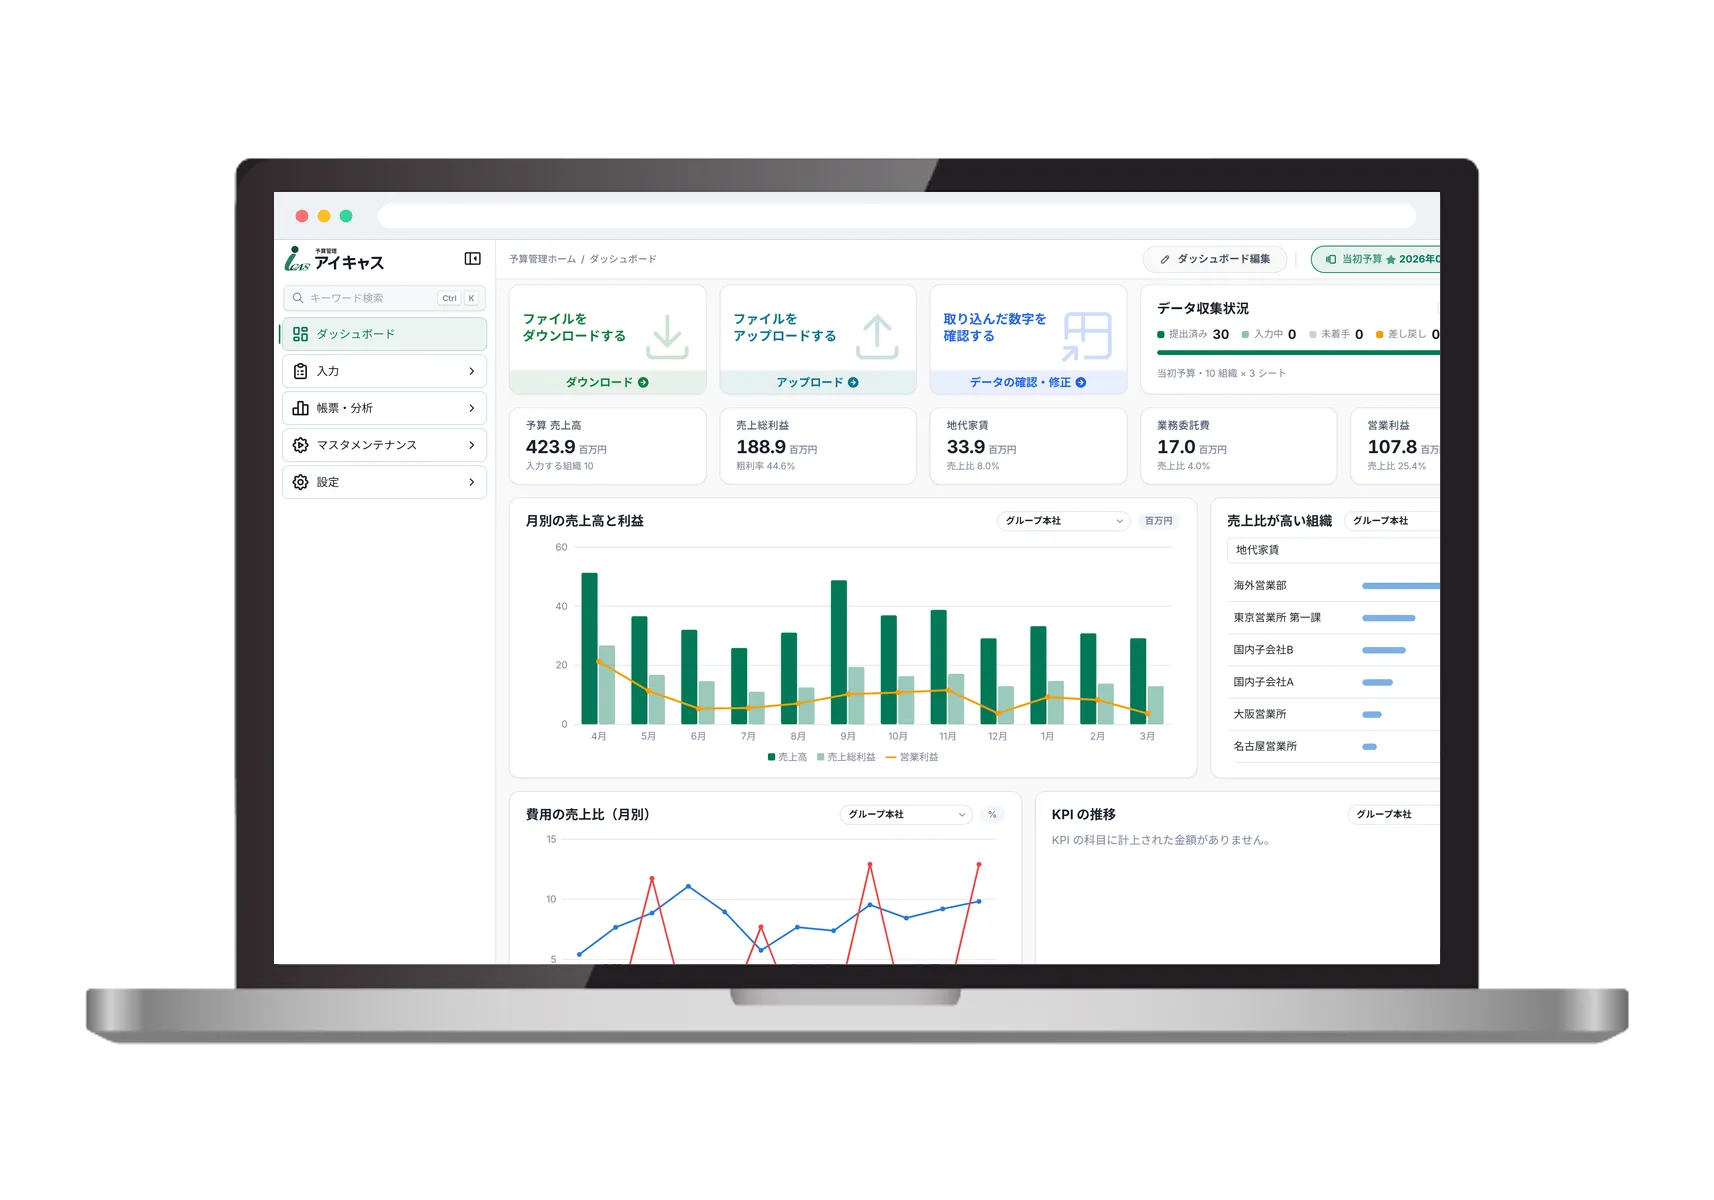The height and width of the screenshot is (1200, 1714).
Task: Click the アイキャス logo
Action: [334, 259]
